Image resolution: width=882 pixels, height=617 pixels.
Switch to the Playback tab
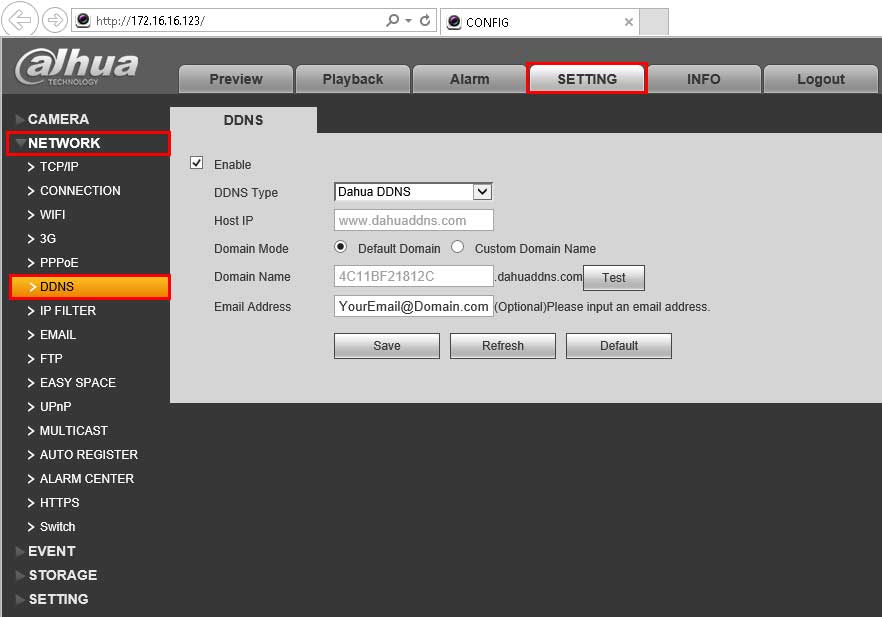tap(352, 79)
